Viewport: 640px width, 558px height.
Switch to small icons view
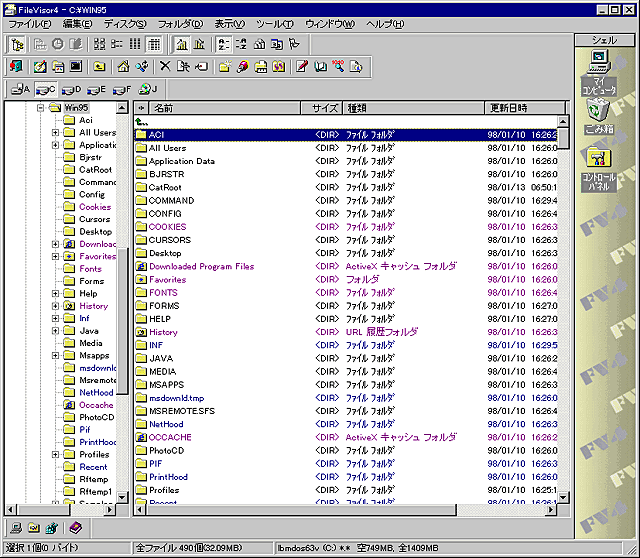pos(117,44)
